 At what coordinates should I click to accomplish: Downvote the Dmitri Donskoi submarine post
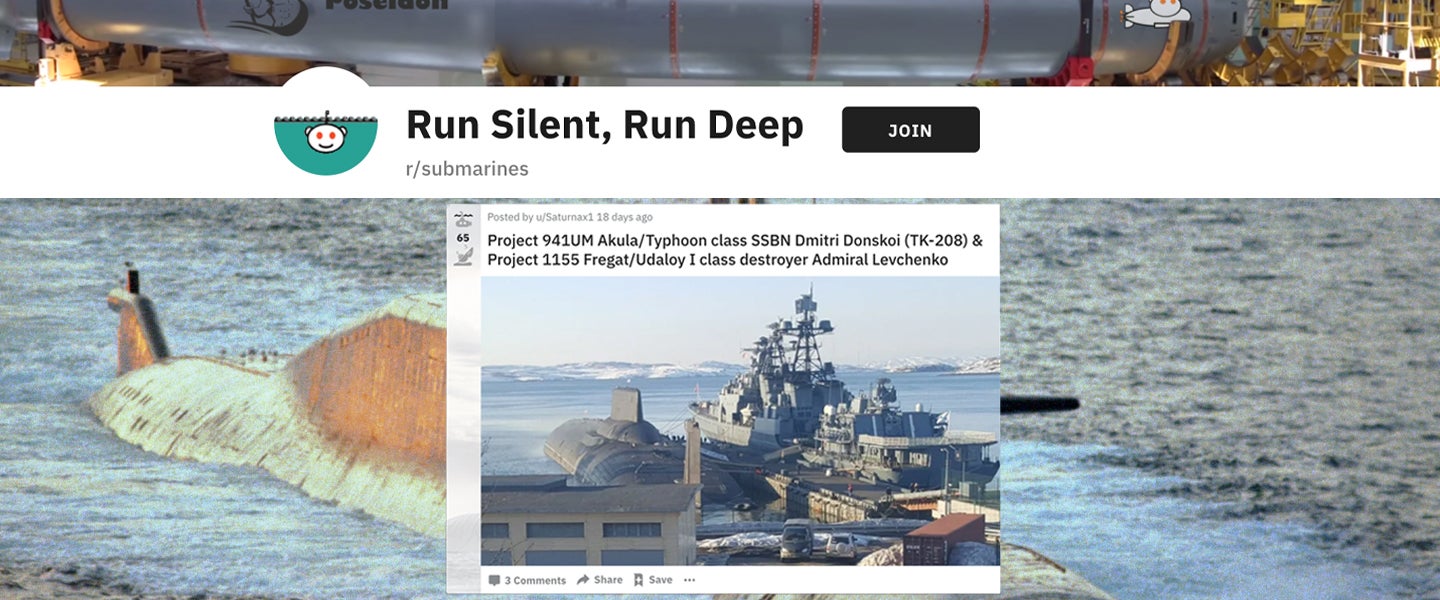pyautogui.click(x=463, y=257)
